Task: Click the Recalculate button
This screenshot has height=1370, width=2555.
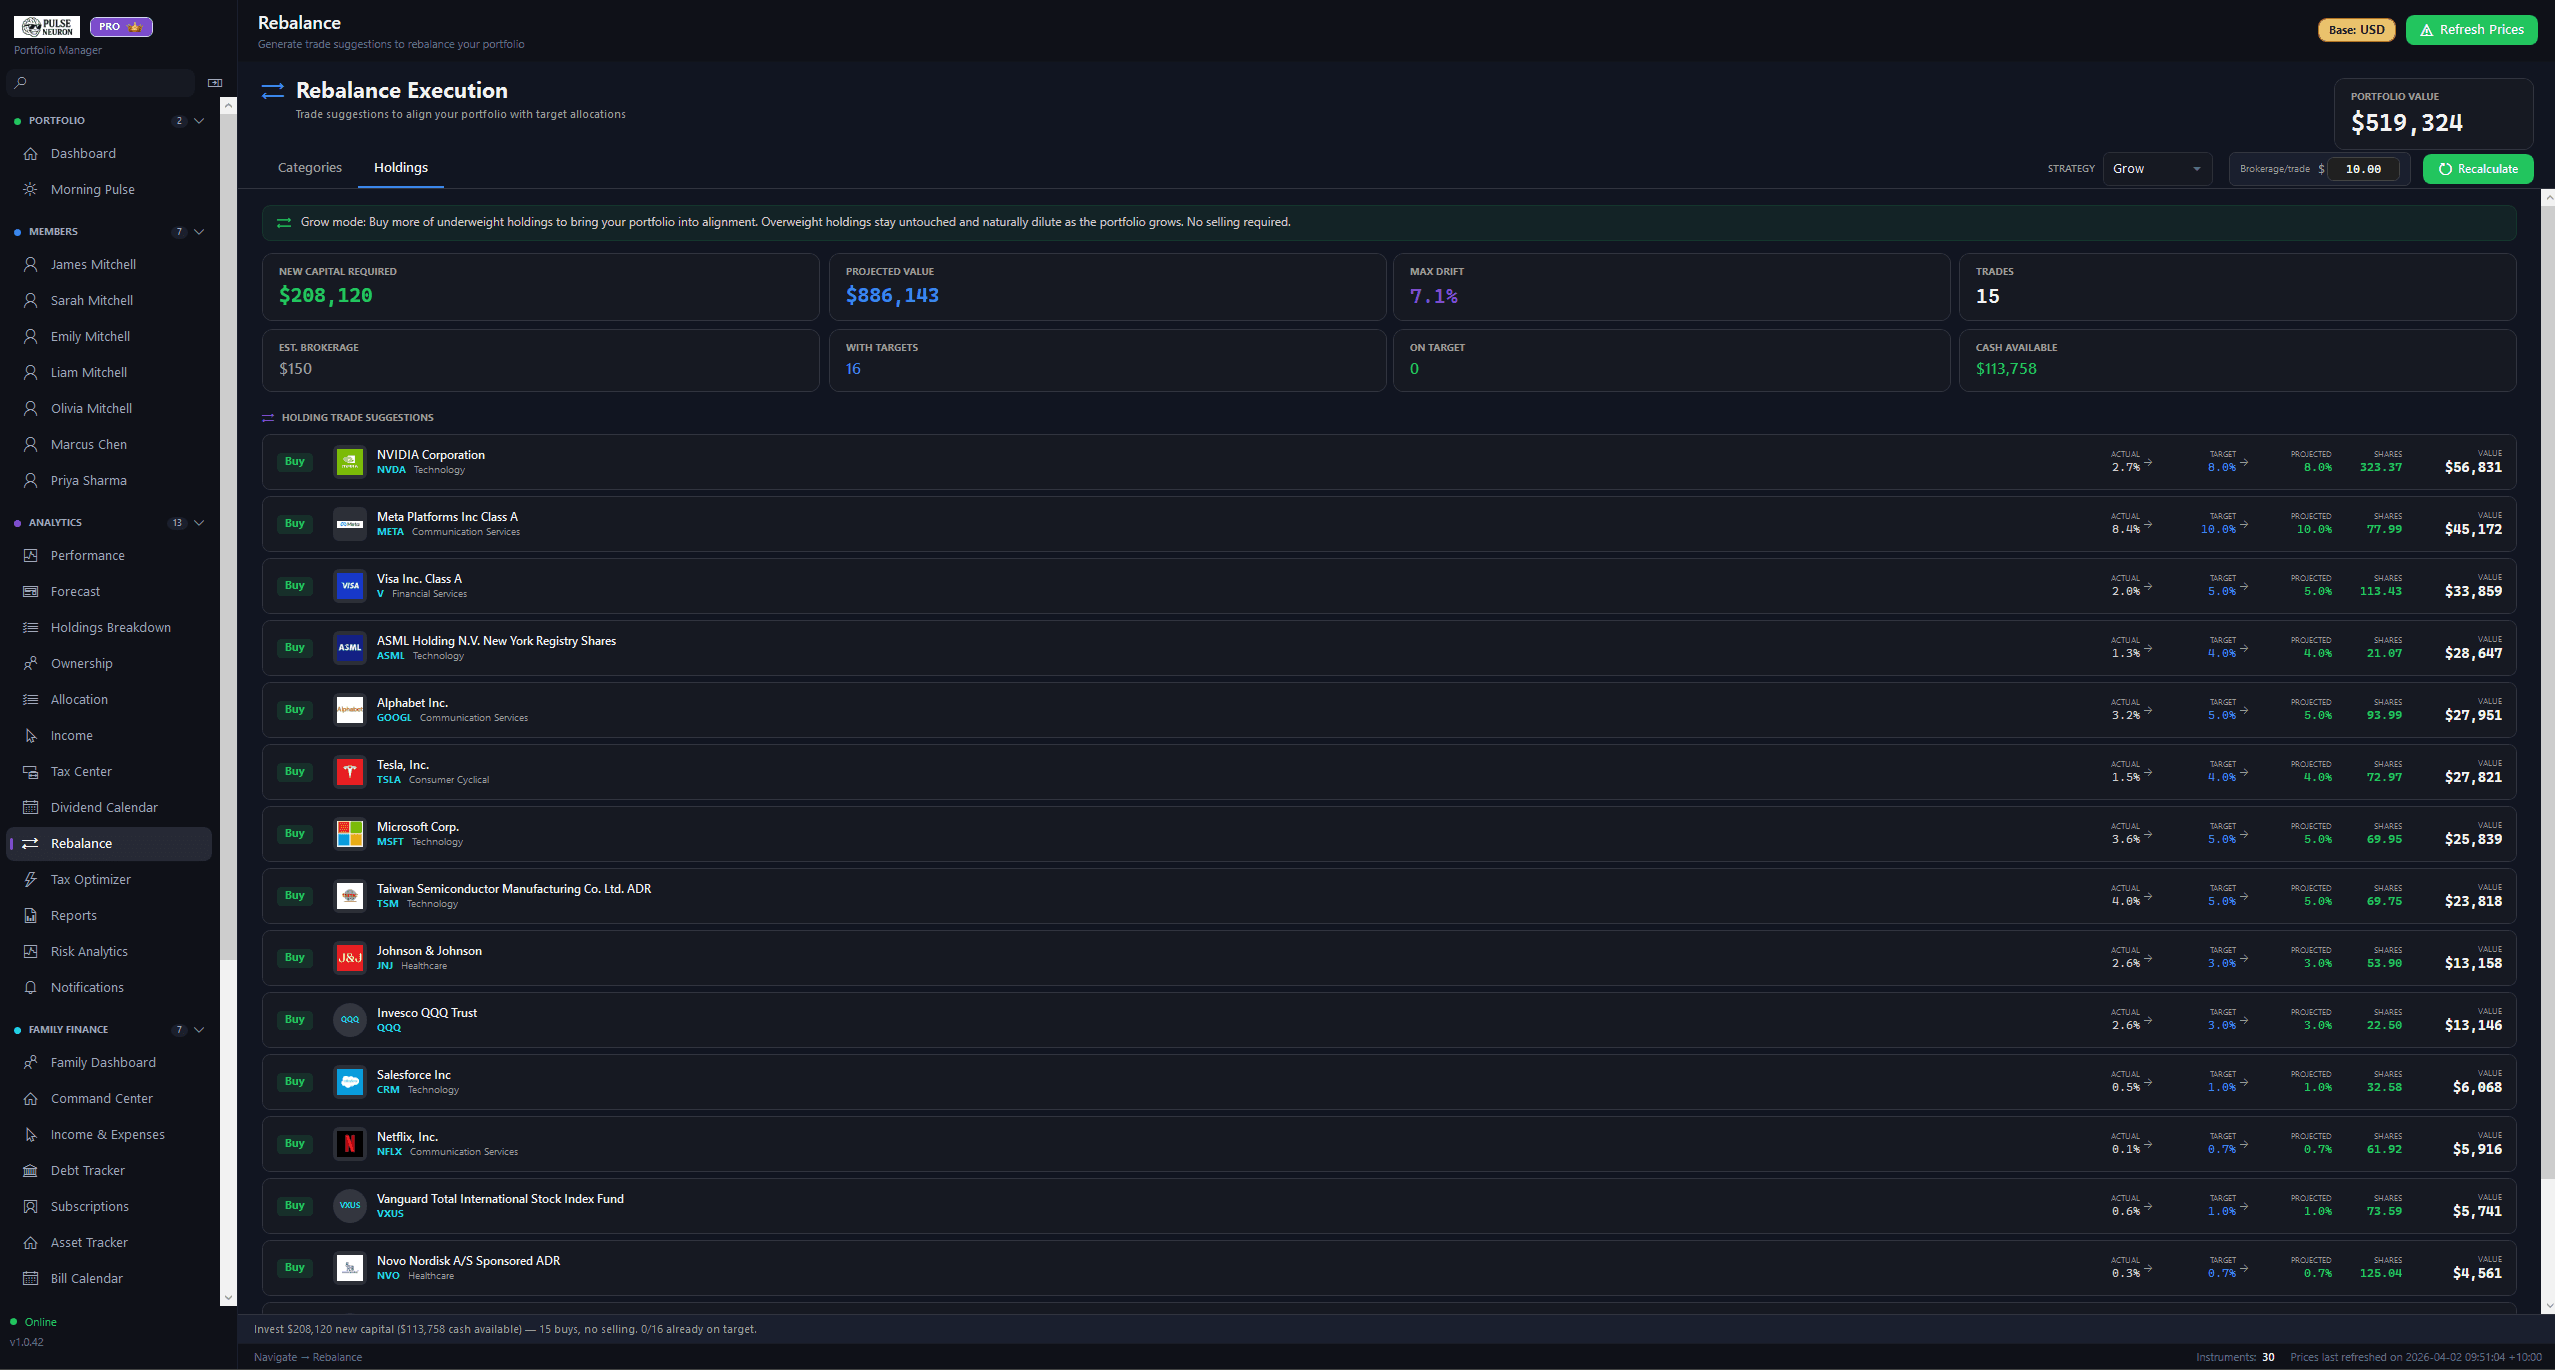Action: (x=2477, y=169)
